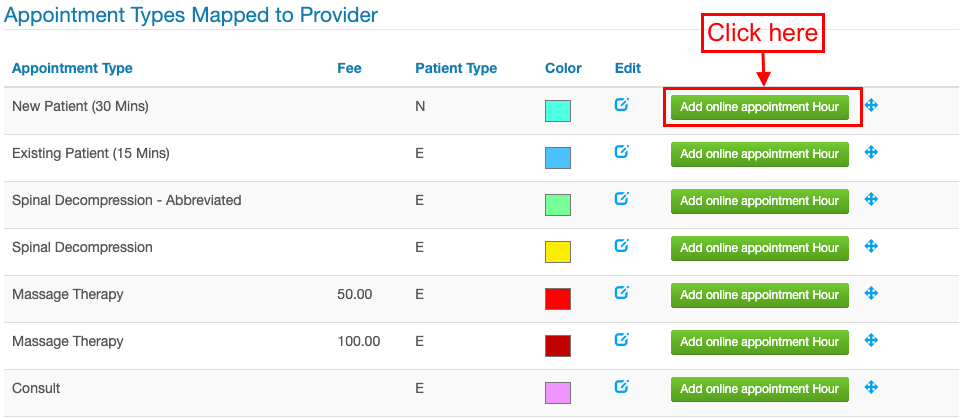Select the yellow Spinal Decompression color swatch

pyautogui.click(x=558, y=252)
